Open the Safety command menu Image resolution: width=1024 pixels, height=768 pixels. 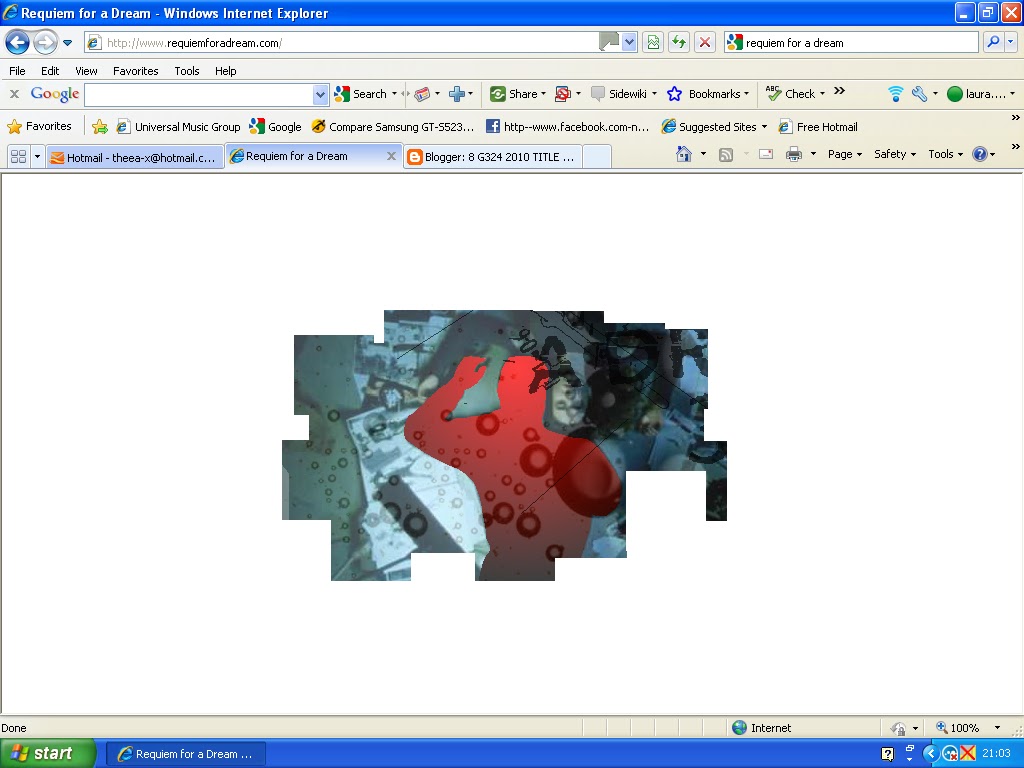[895, 154]
